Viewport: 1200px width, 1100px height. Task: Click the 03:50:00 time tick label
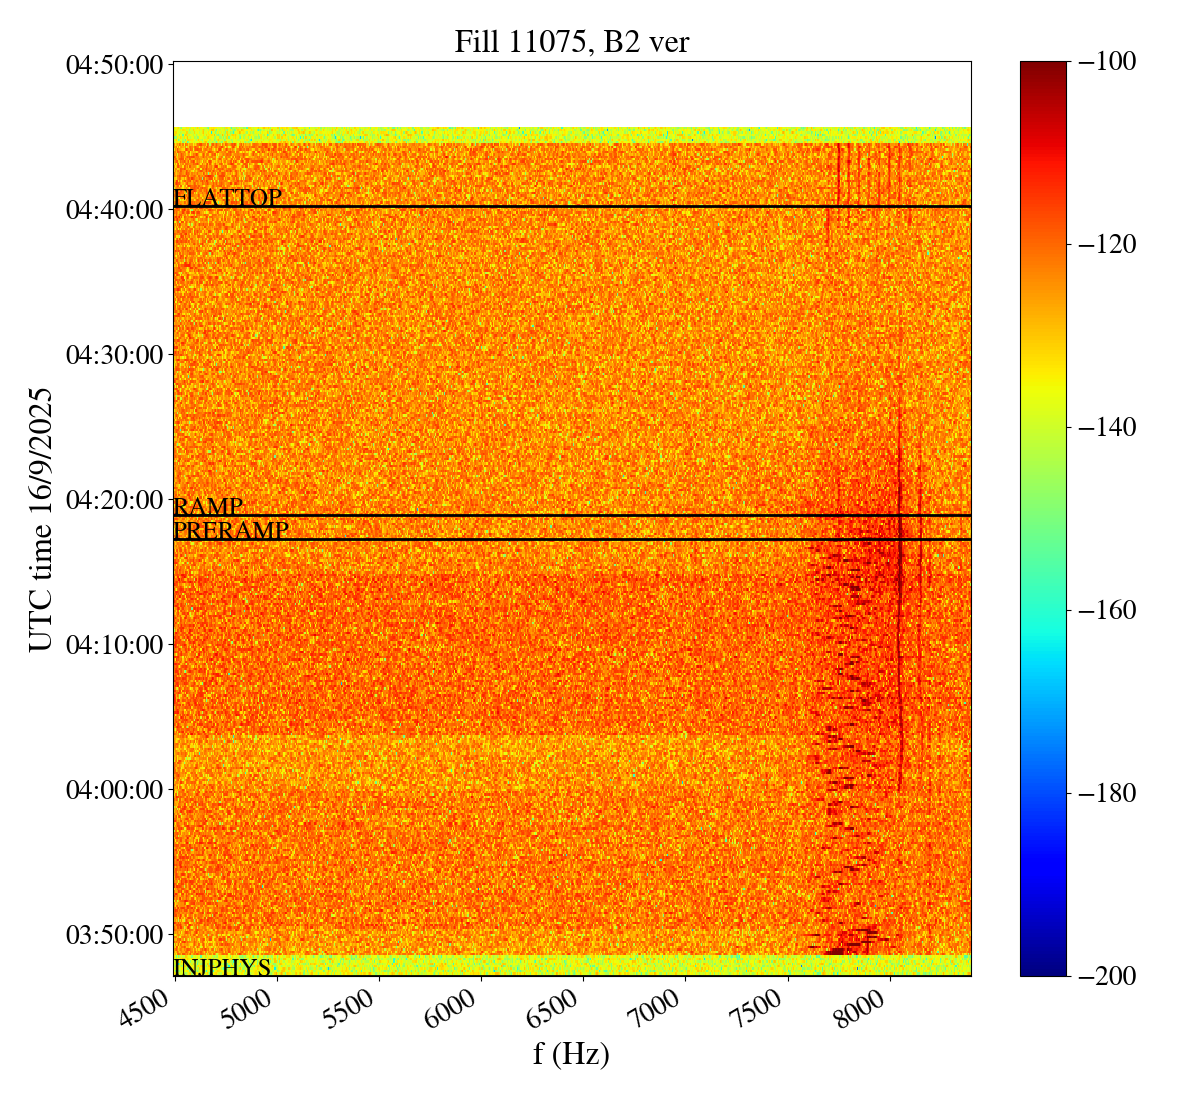(114, 935)
